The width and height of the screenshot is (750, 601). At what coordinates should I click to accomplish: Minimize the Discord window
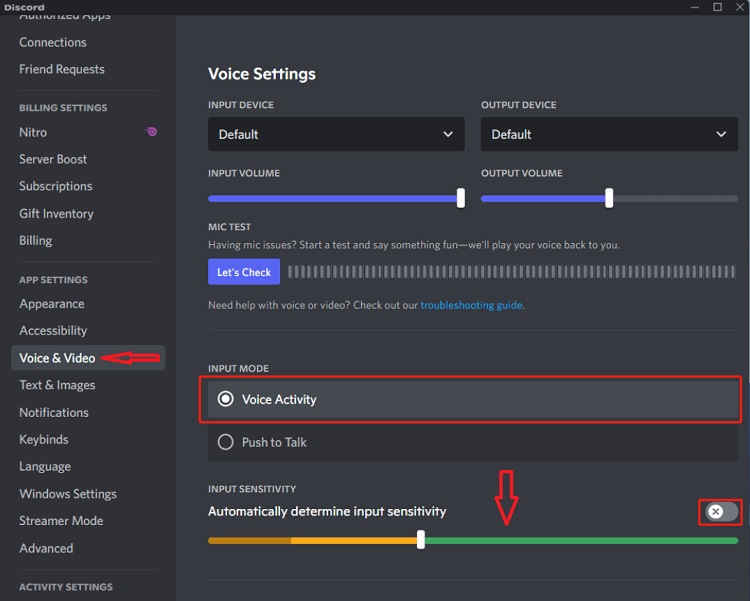tap(695, 7)
